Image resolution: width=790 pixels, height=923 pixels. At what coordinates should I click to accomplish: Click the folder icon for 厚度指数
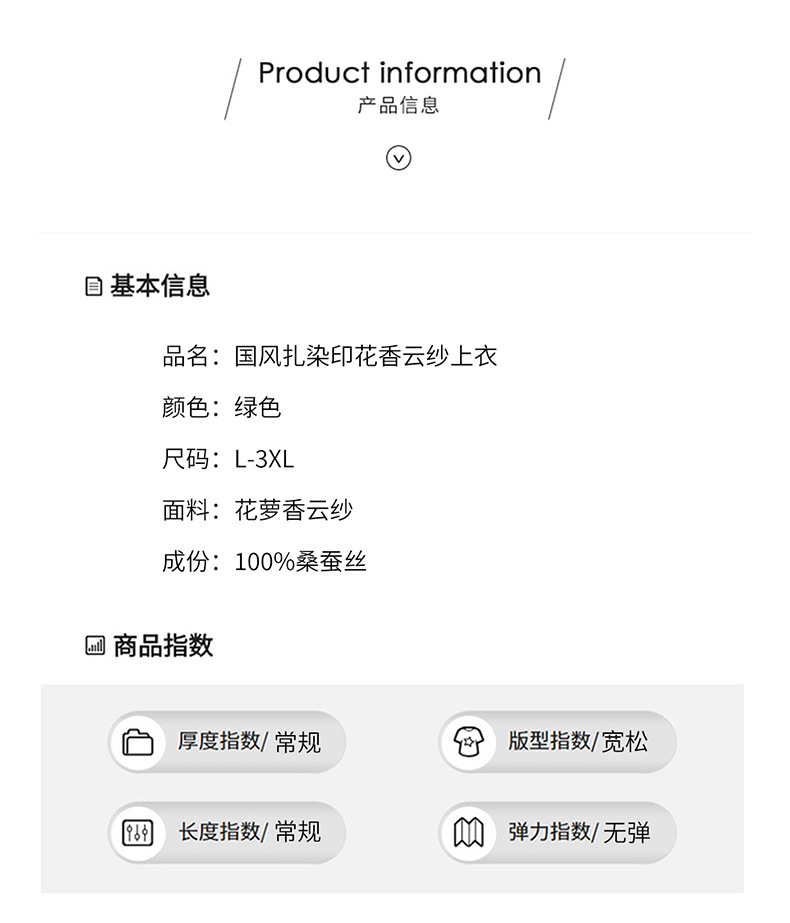[137, 742]
